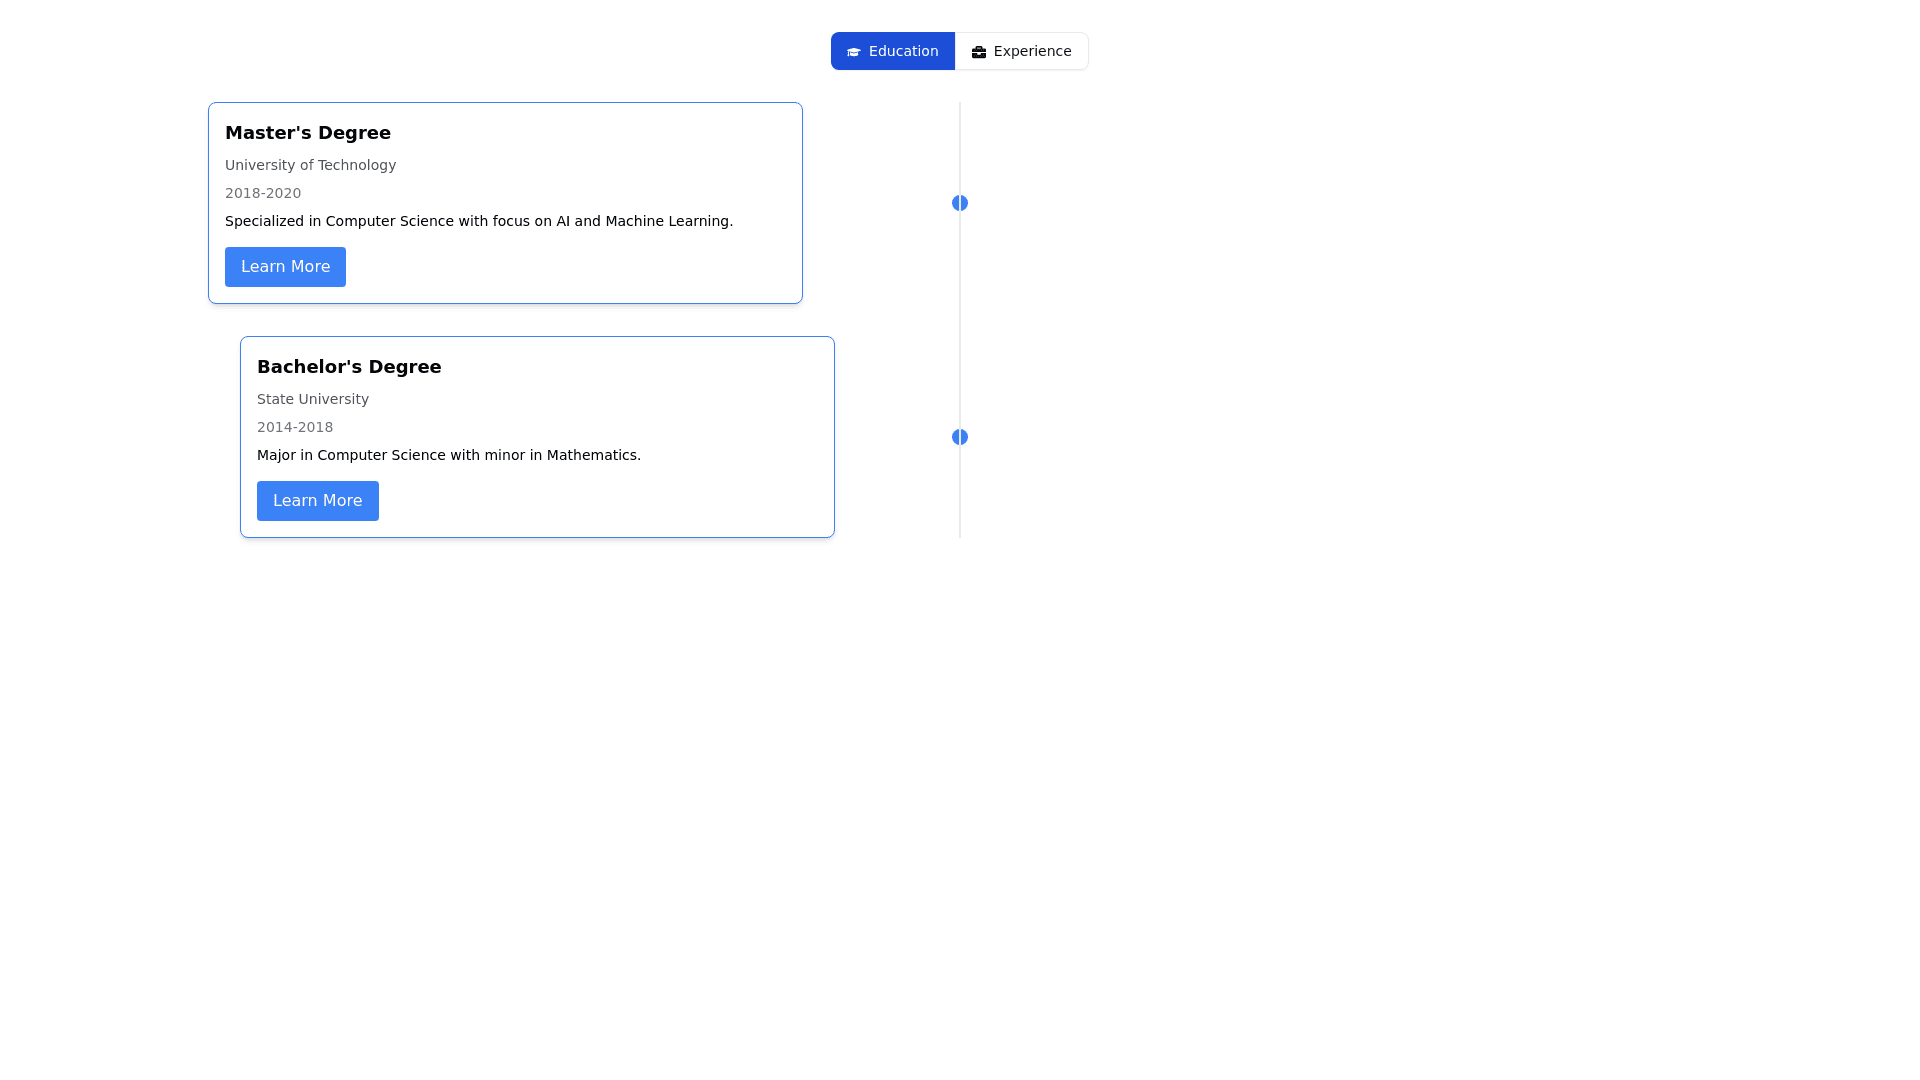Click the University of Technology text
1920x1080 pixels.
tap(310, 165)
